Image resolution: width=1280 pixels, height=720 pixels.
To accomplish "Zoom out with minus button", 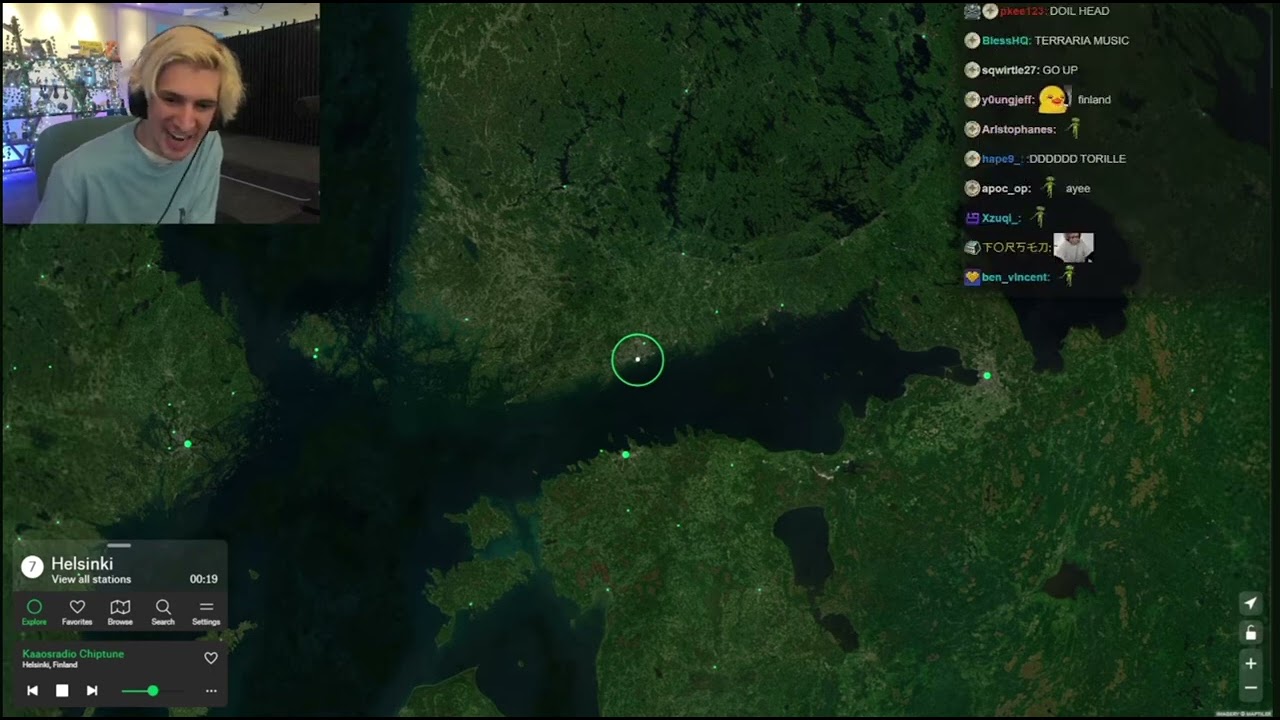I will [x=1250, y=688].
